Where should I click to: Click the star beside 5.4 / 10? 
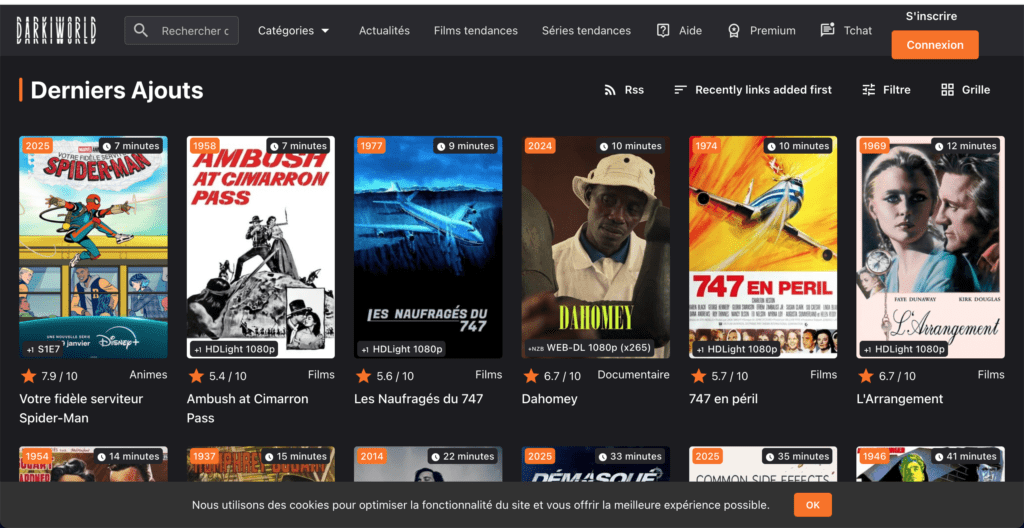pyautogui.click(x=196, y=376)
